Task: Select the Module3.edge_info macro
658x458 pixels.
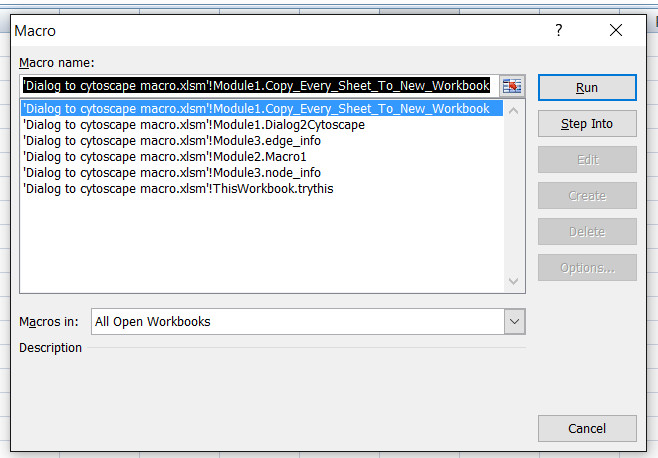Action: [x=262, y=141]
